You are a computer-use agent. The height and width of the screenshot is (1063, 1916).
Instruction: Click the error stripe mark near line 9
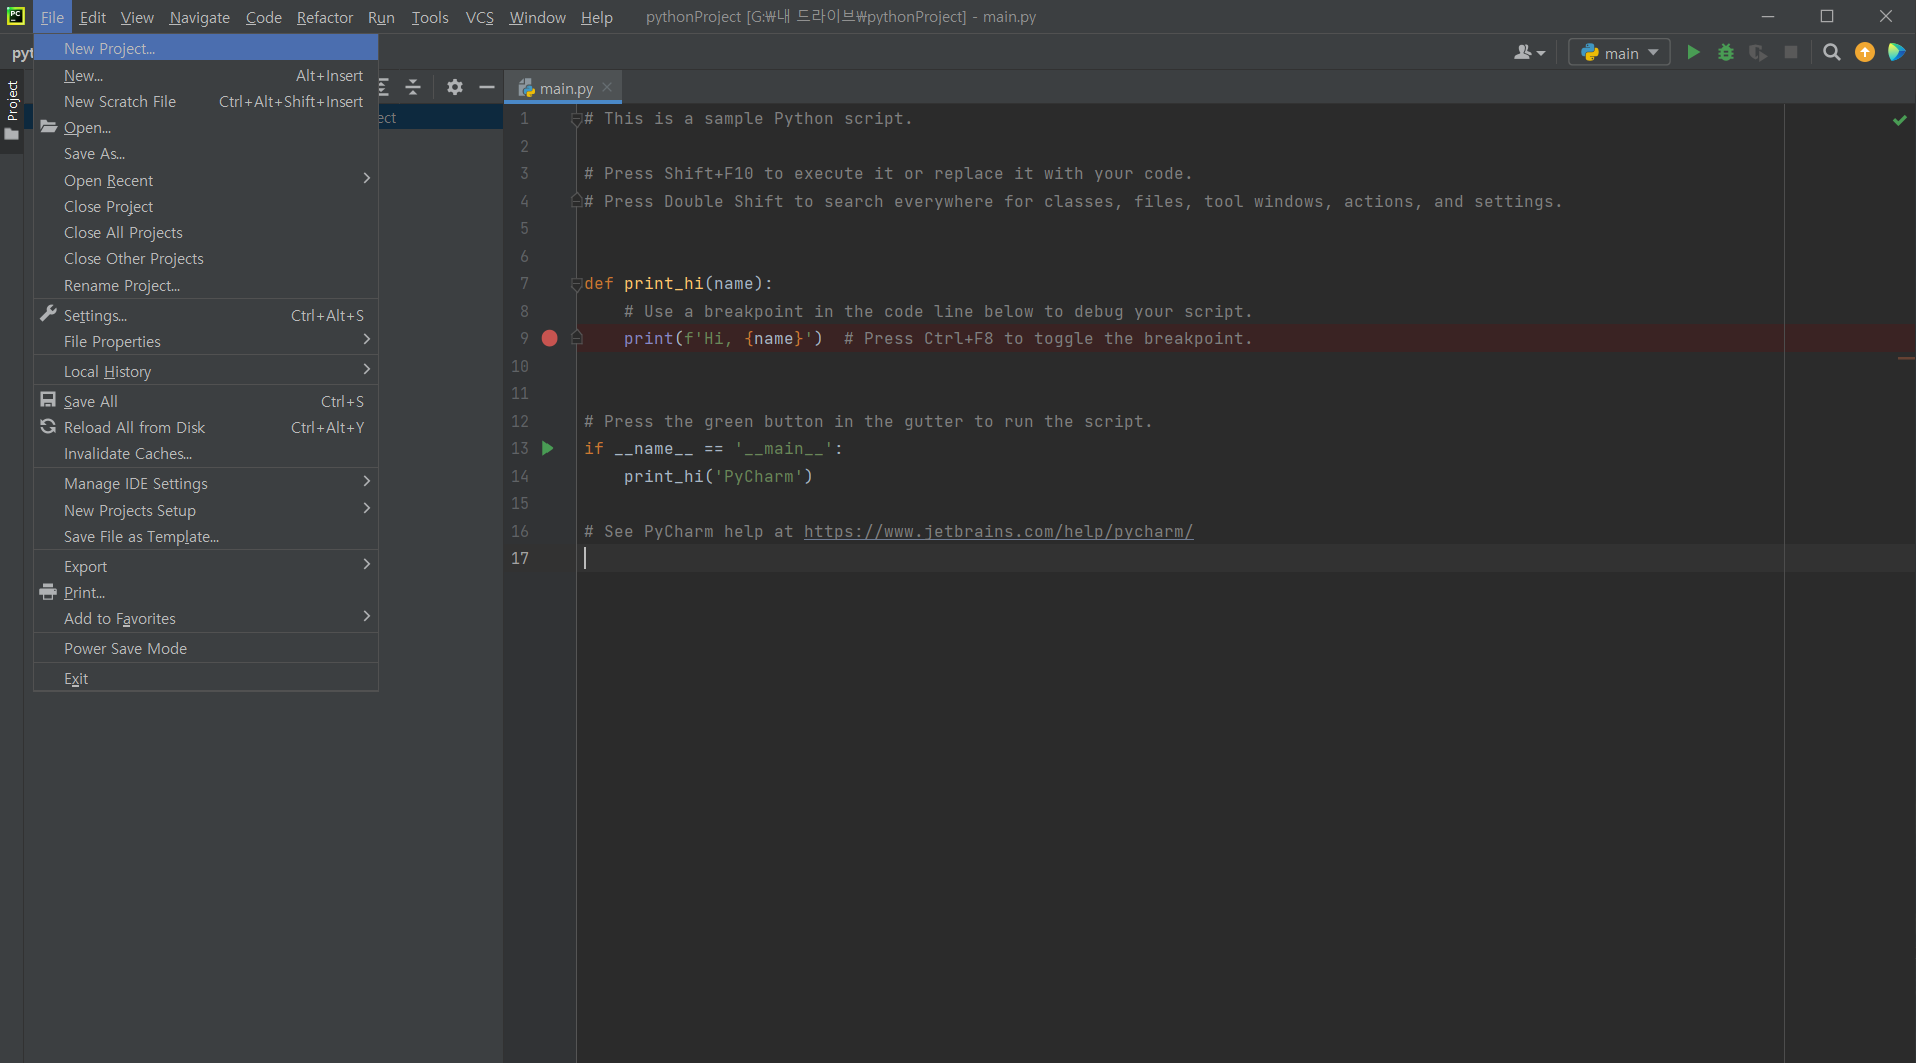click(1906, 358)
